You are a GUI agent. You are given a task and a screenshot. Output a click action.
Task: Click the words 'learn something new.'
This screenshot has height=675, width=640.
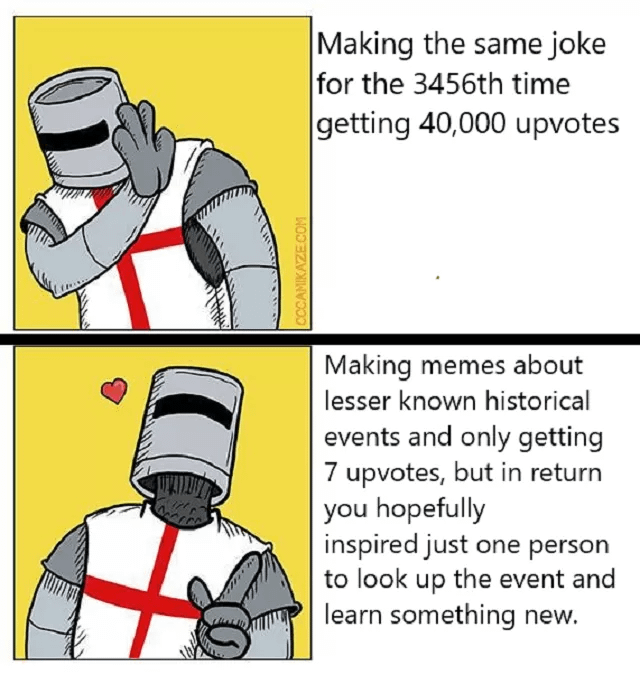tap(450, 615)
